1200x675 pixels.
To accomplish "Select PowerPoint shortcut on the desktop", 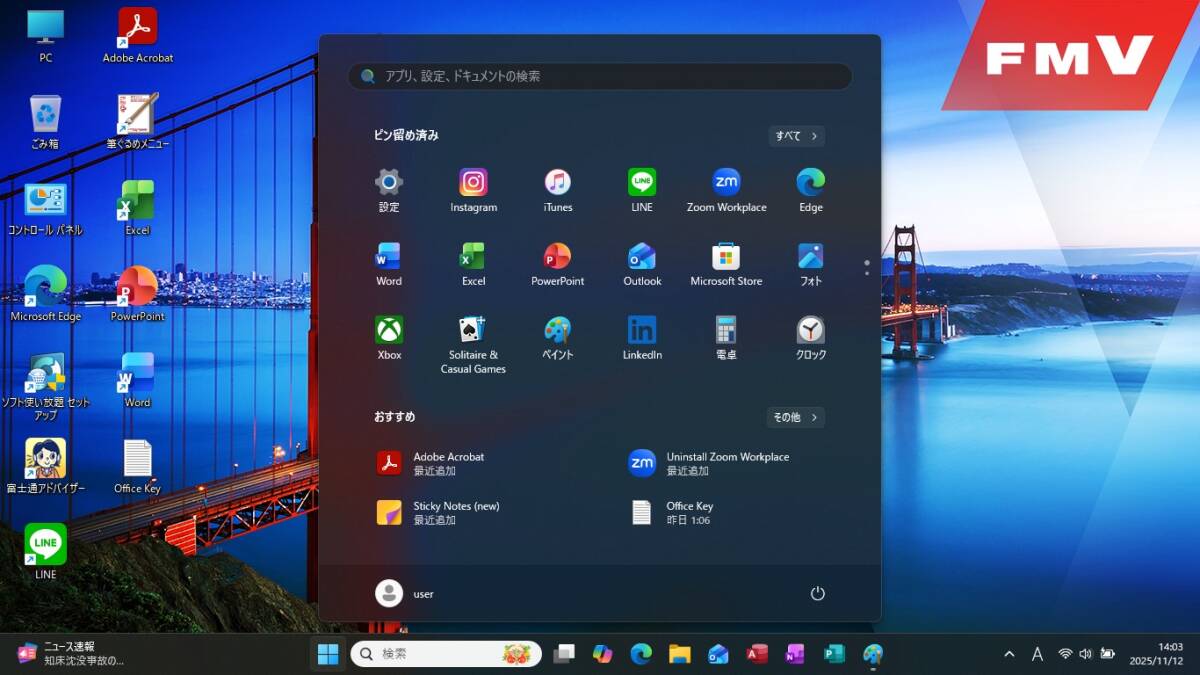I will tap(138, 294).
